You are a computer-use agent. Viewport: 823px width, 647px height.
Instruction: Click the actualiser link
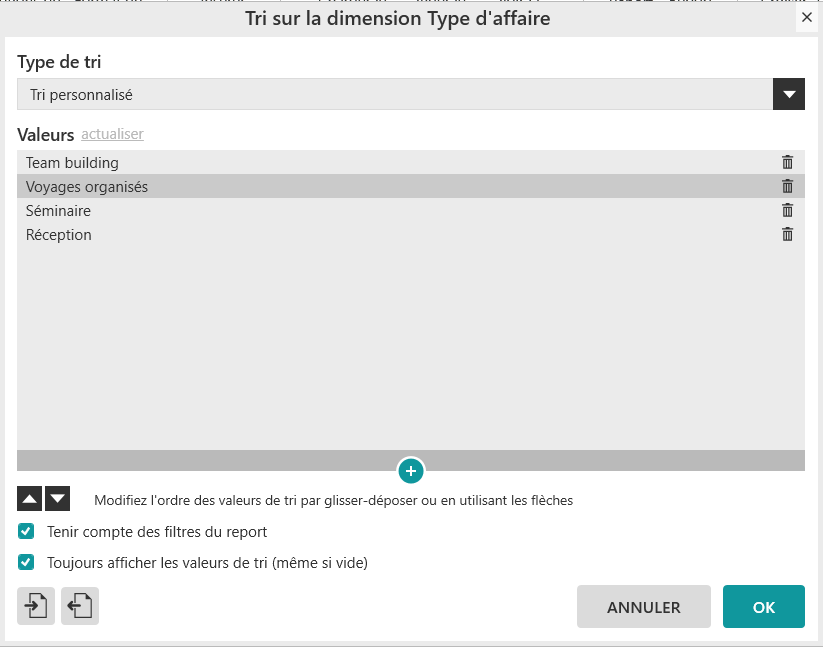click(x=112, y=134)
